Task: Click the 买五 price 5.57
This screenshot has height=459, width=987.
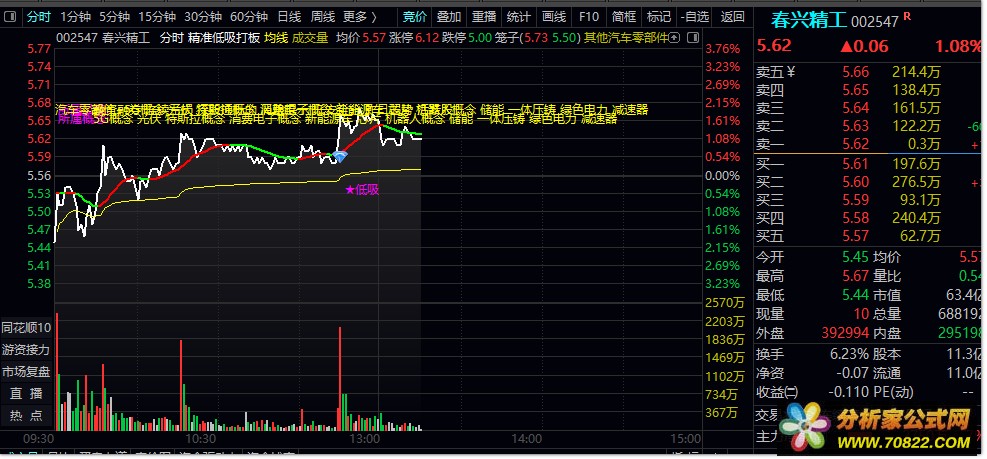Action: pos(856,237)
